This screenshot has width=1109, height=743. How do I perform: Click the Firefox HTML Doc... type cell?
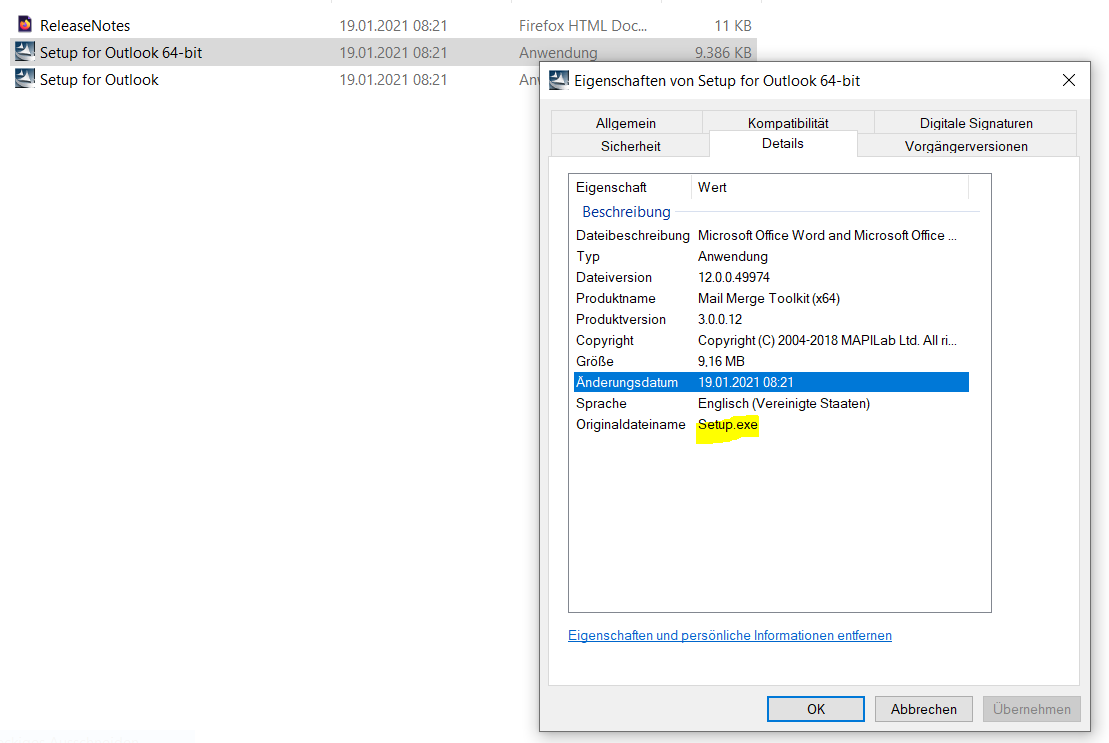point(583,25)
